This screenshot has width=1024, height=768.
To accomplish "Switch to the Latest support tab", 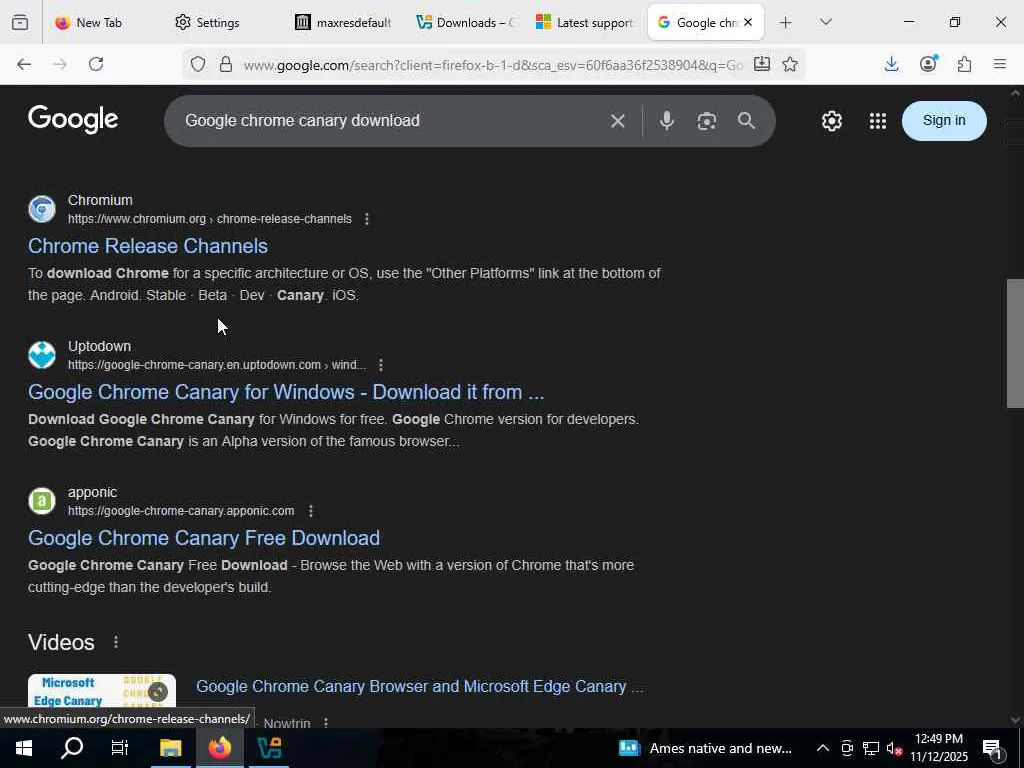I will tap(584, 22).
